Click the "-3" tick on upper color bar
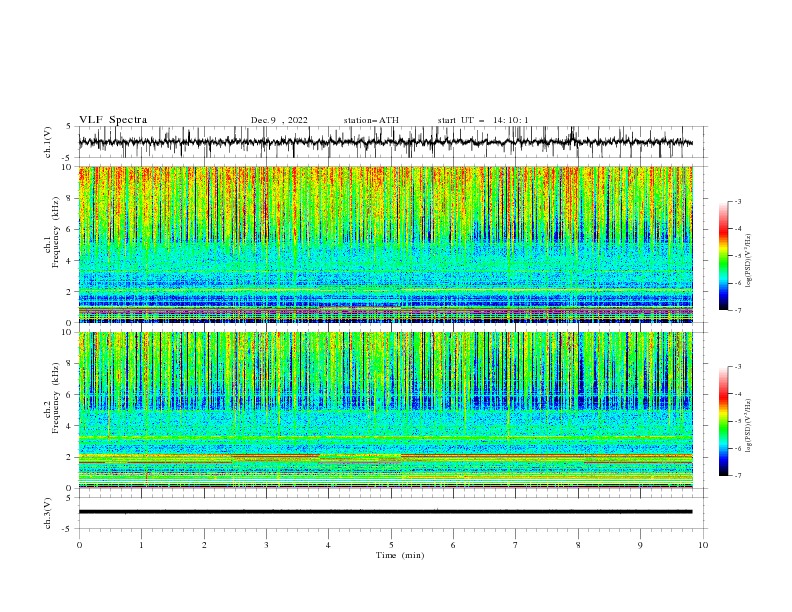 coord(738,201)
